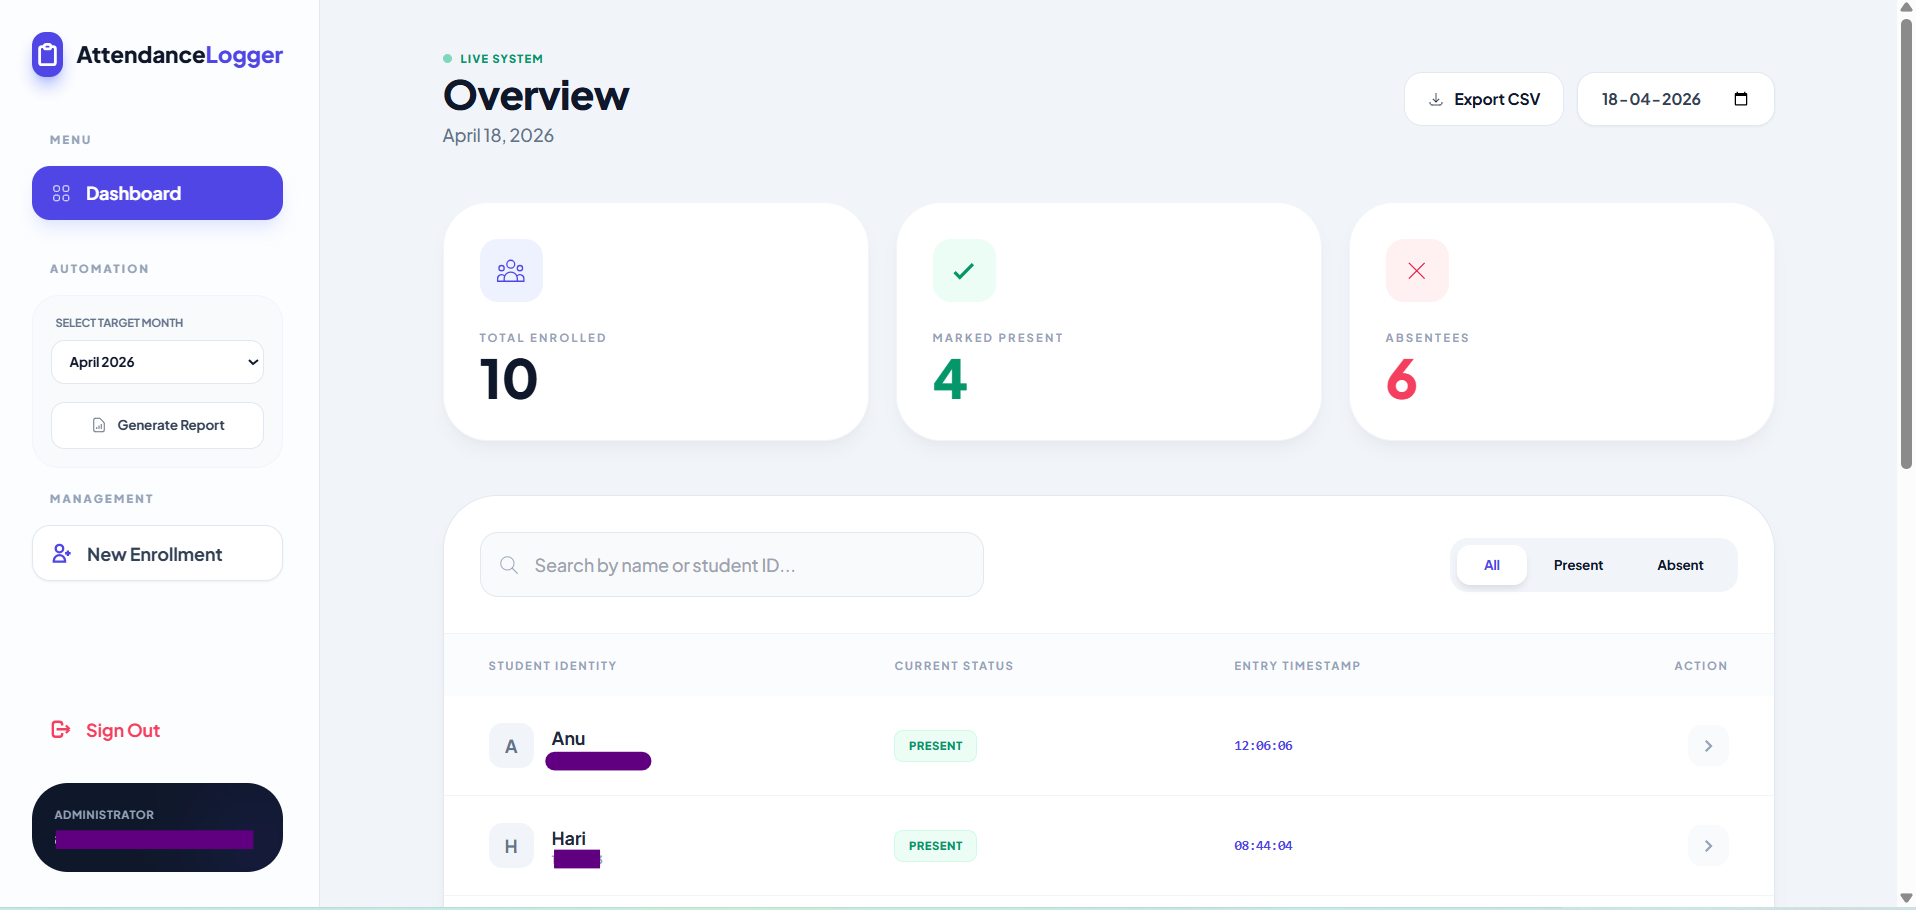Image resolution: width=1916 pixels, height=910 pixels.
Task: Click the New Enrollment person-plus icon
Action: tap(61, 553)
